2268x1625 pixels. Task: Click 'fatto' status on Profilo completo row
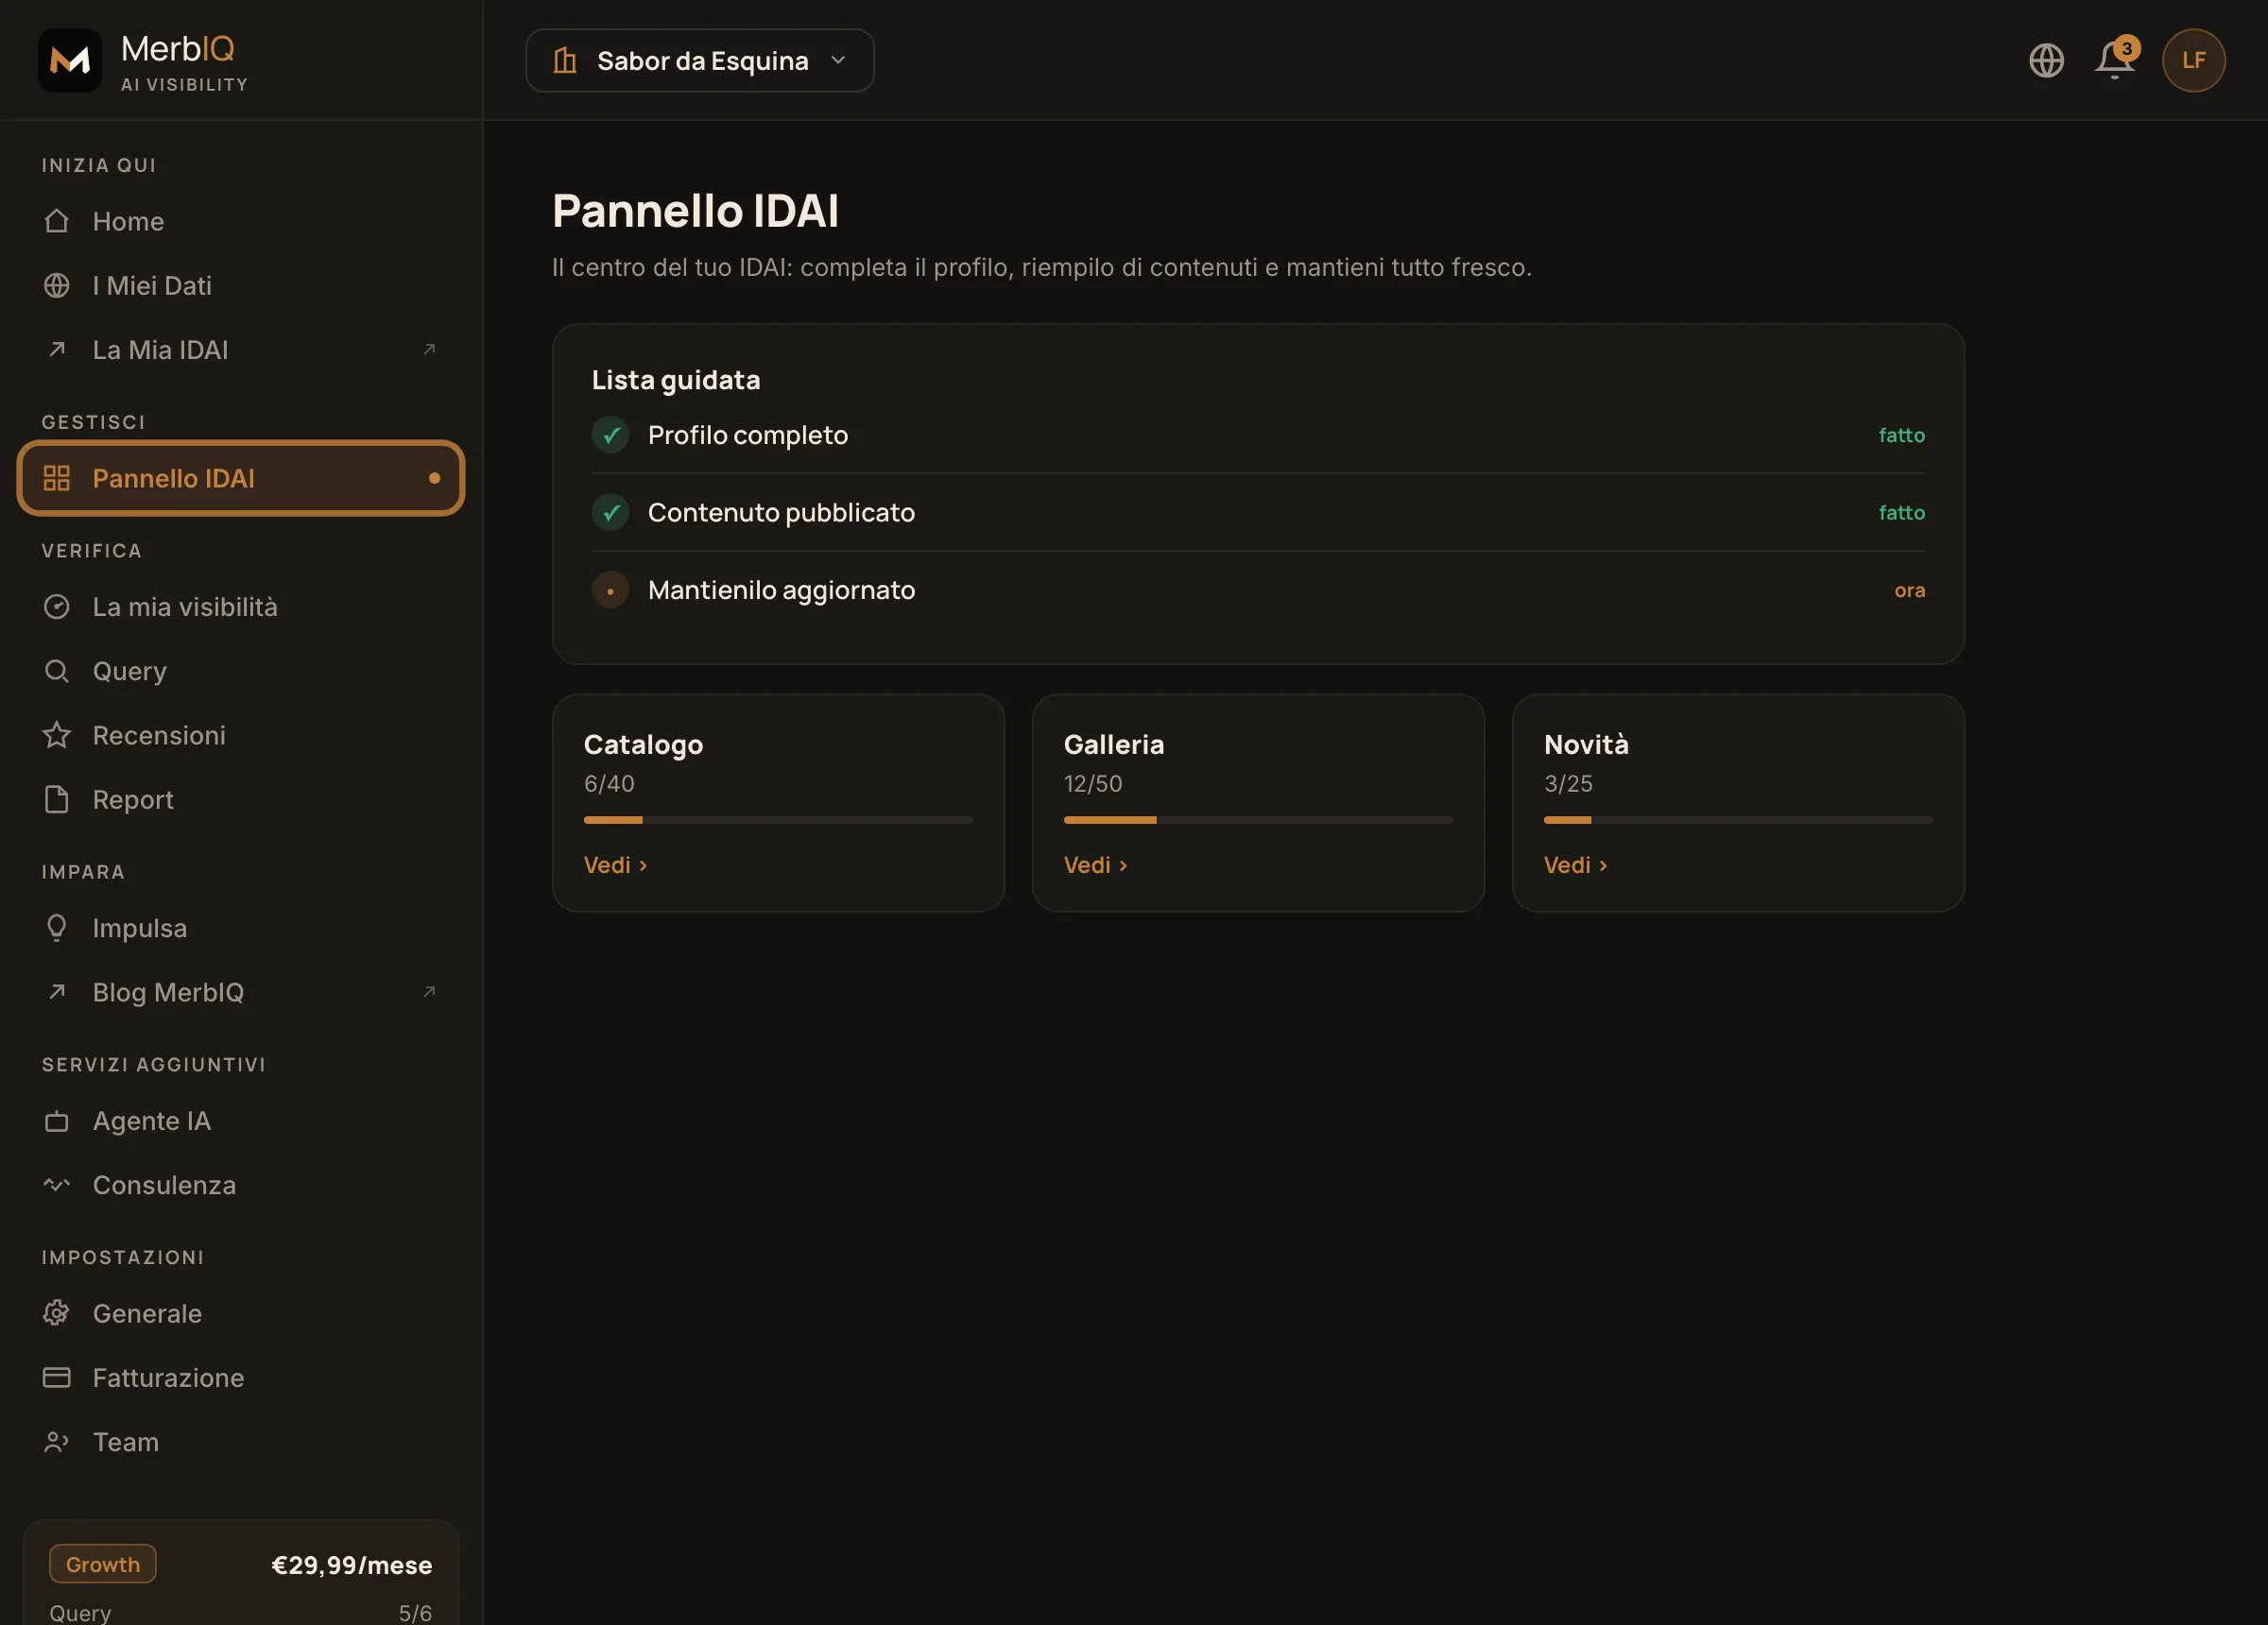click(x=1901, y=435)
